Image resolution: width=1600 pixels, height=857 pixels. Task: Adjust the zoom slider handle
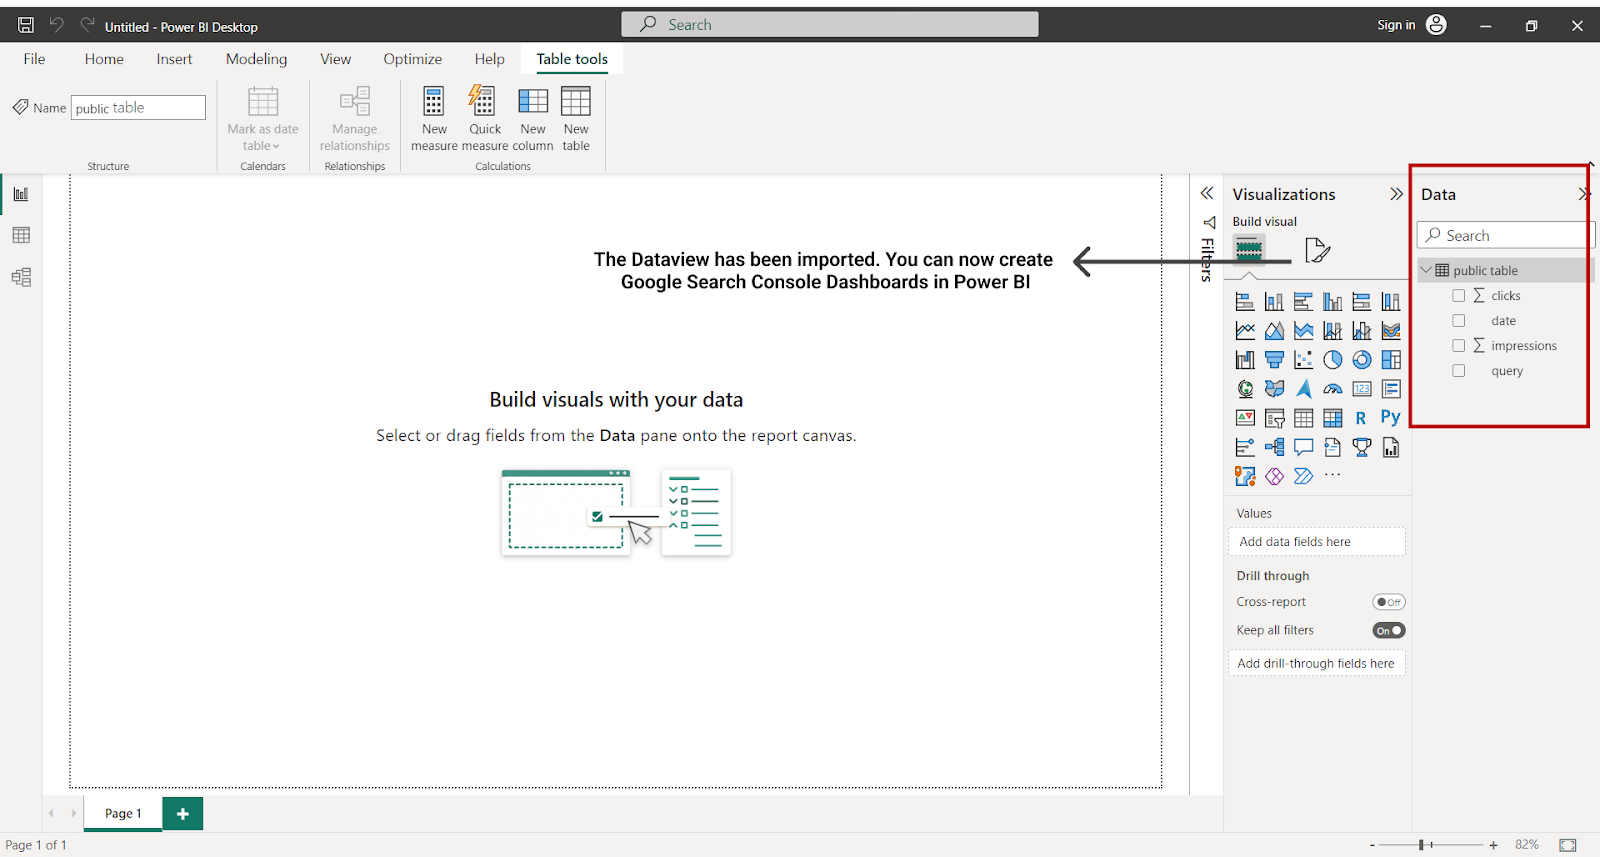tap(1421, 845)
